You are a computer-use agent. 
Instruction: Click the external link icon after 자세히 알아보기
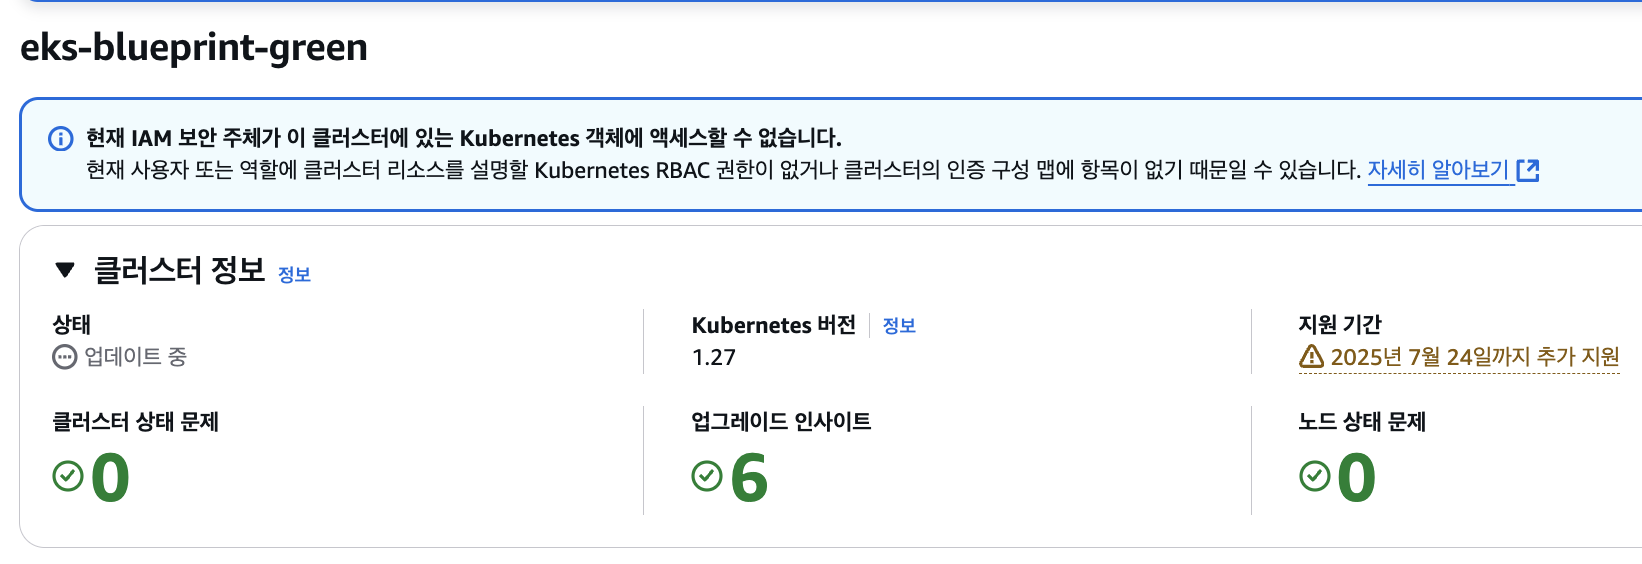pos(1528,171)
